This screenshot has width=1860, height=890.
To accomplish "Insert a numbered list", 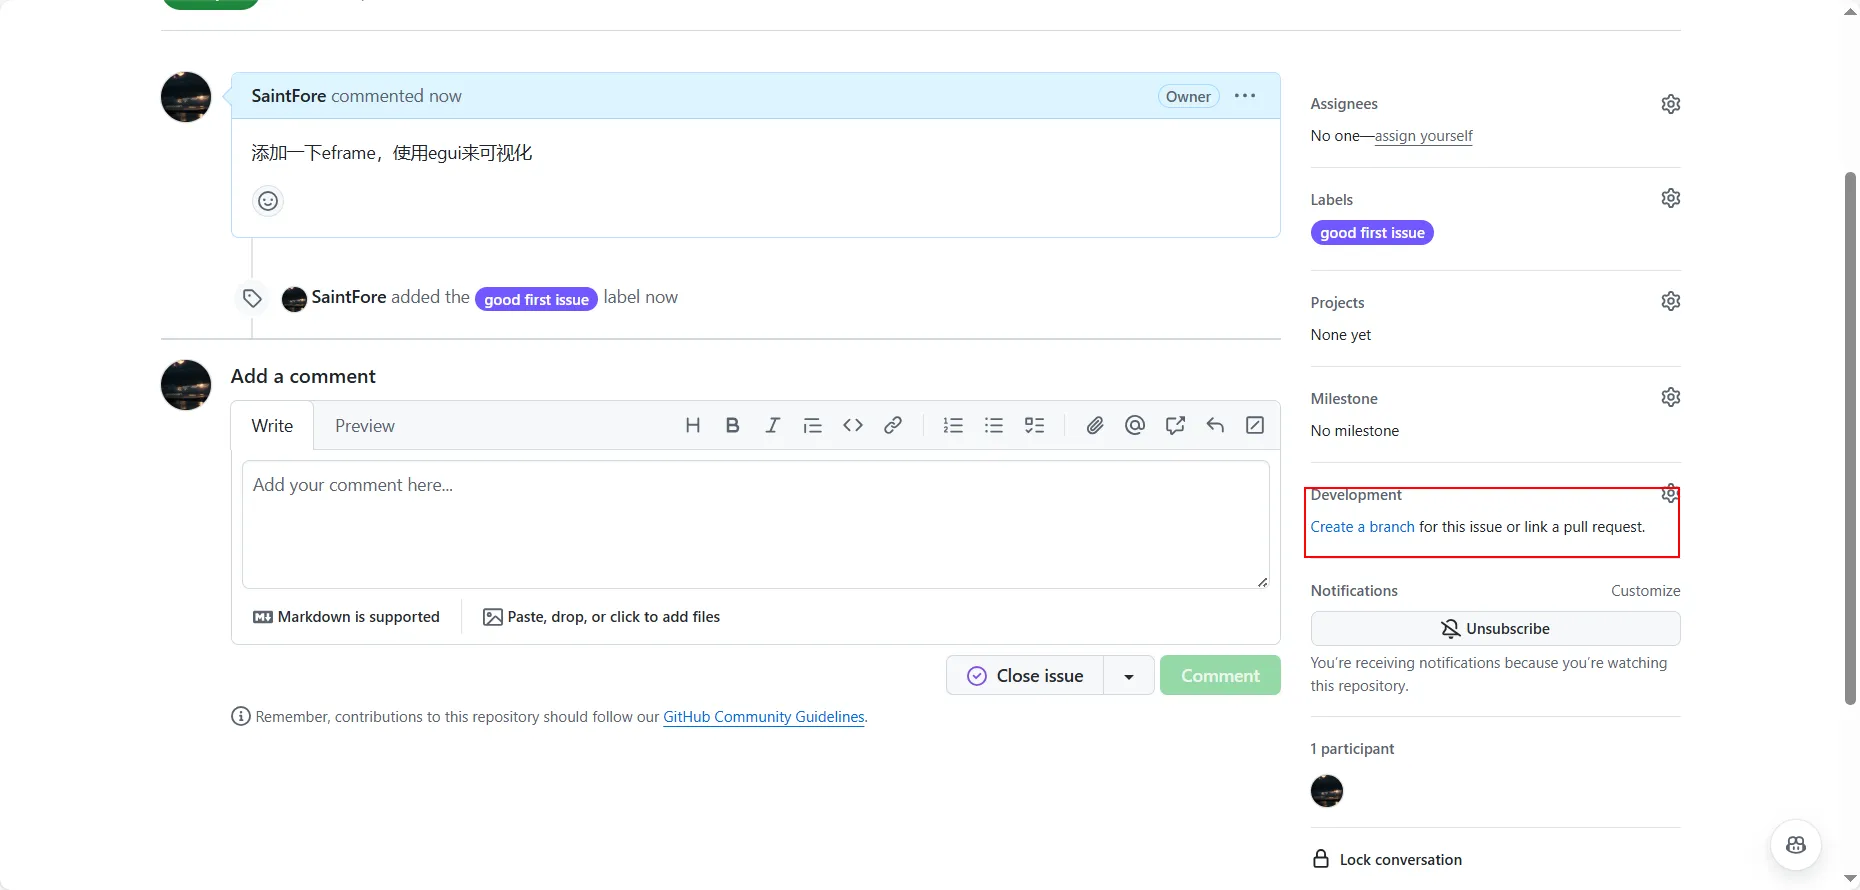I will (953, 426).
